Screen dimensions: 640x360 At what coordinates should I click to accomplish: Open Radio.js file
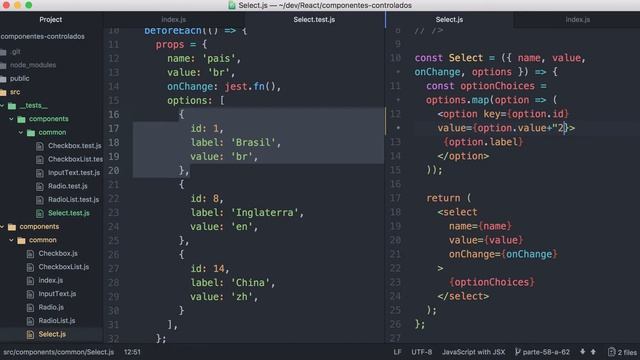(51, 307)
